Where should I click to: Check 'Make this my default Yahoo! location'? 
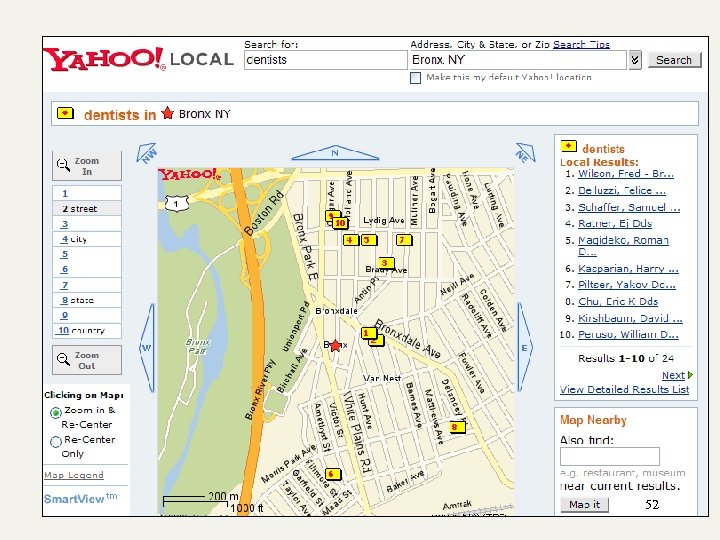[x=415, y=78]
